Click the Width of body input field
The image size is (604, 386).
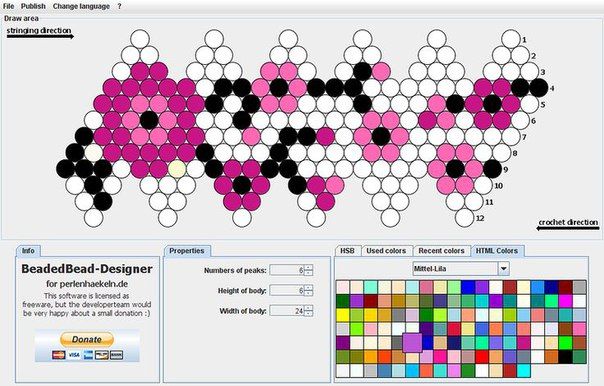click(x=287, y=310)
